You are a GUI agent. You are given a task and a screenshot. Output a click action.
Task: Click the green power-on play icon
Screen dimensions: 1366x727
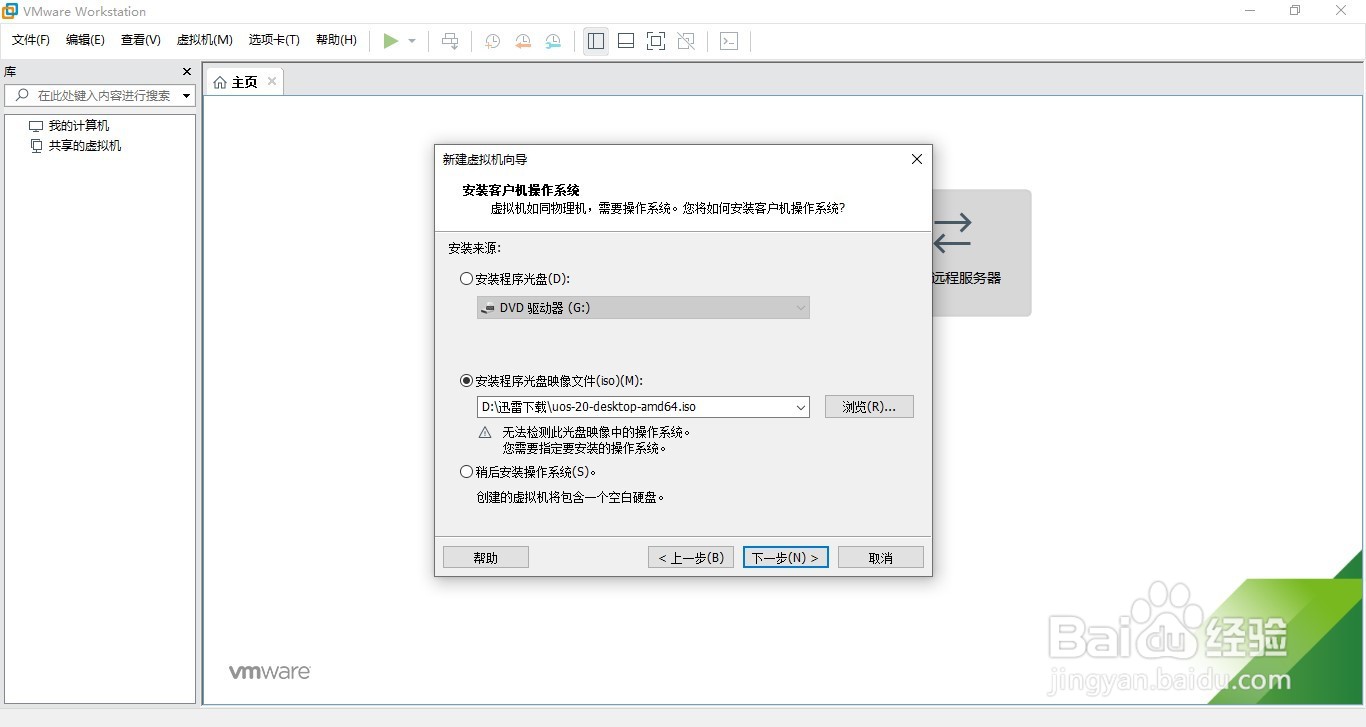[x=391, y=41]
